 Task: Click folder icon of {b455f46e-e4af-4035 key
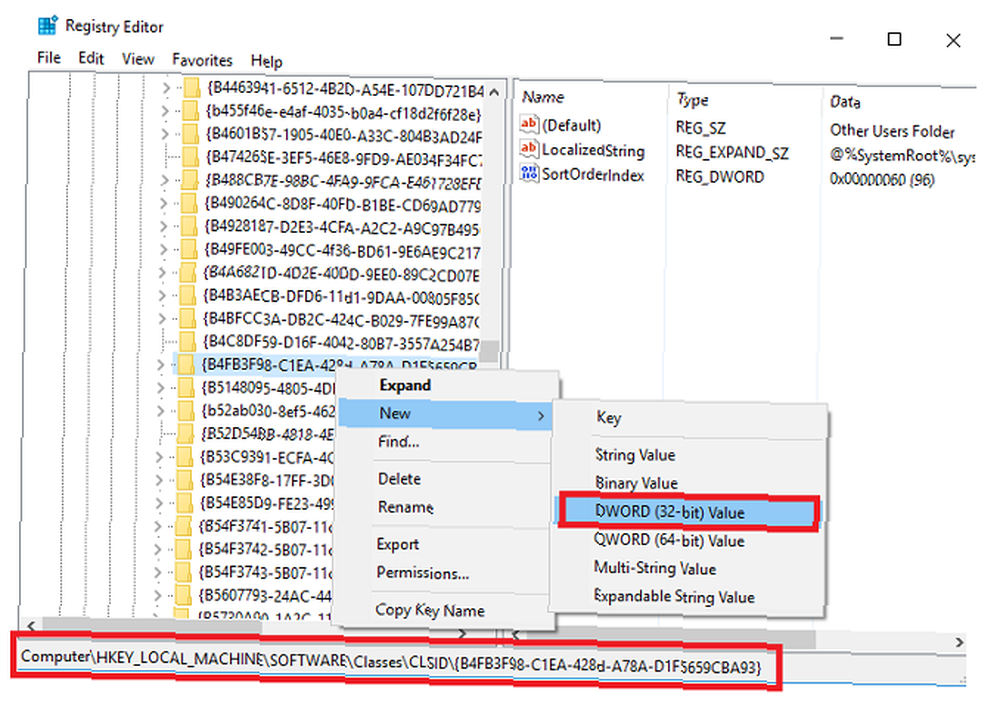tap(192, 112)
